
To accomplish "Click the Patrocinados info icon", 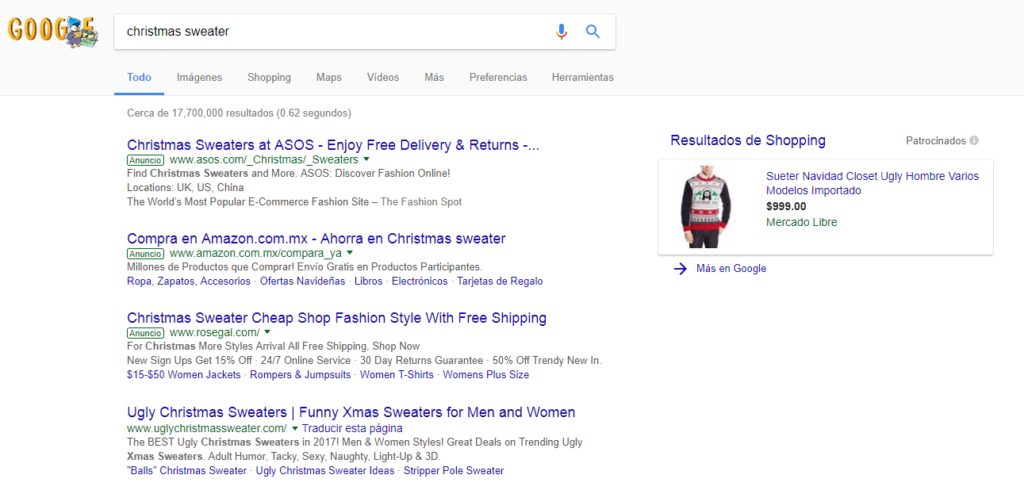I will pyautogui.click(x=974, y=141).
